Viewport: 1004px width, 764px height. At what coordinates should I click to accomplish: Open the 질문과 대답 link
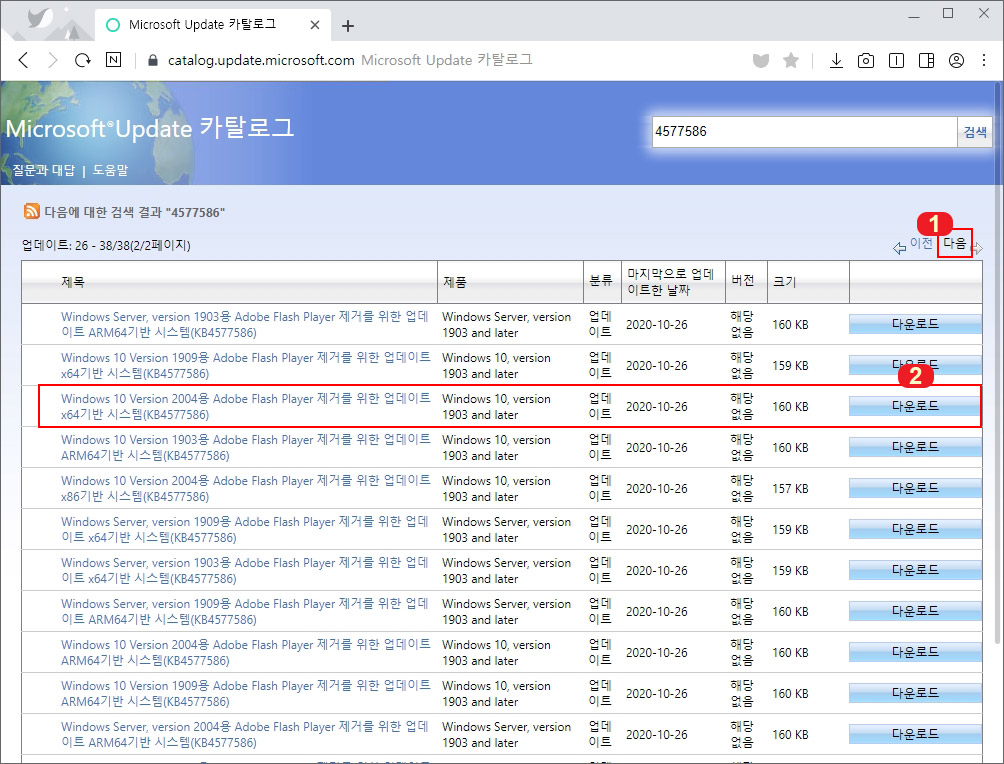pyautogui.click(x=44, y=170)
